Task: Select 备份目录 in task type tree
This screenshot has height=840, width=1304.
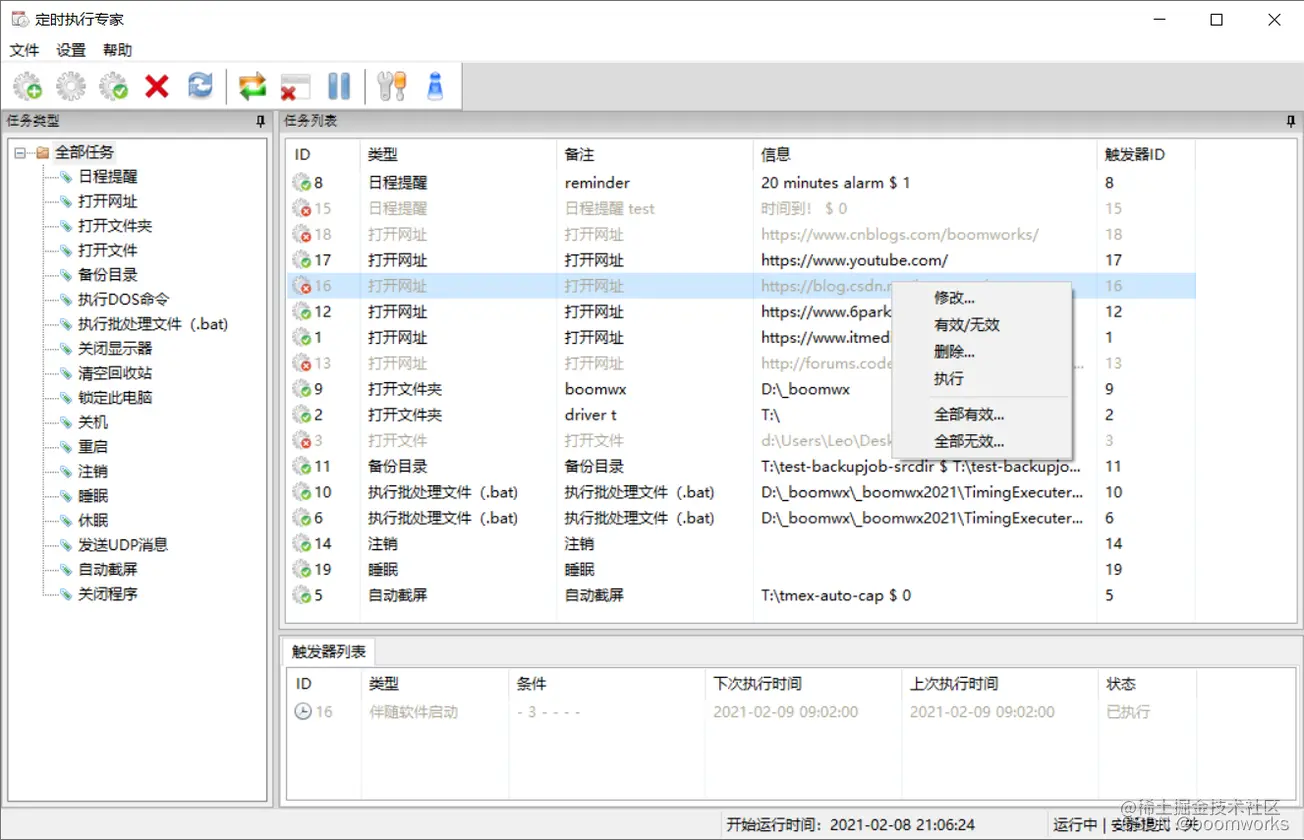Action: click(x=108, y=275)
